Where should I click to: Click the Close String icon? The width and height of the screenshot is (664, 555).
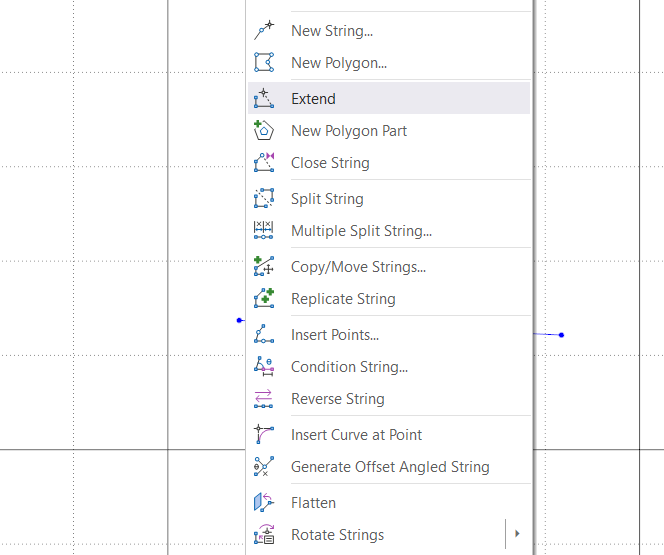pyautogui.click(x=264, y=163)
